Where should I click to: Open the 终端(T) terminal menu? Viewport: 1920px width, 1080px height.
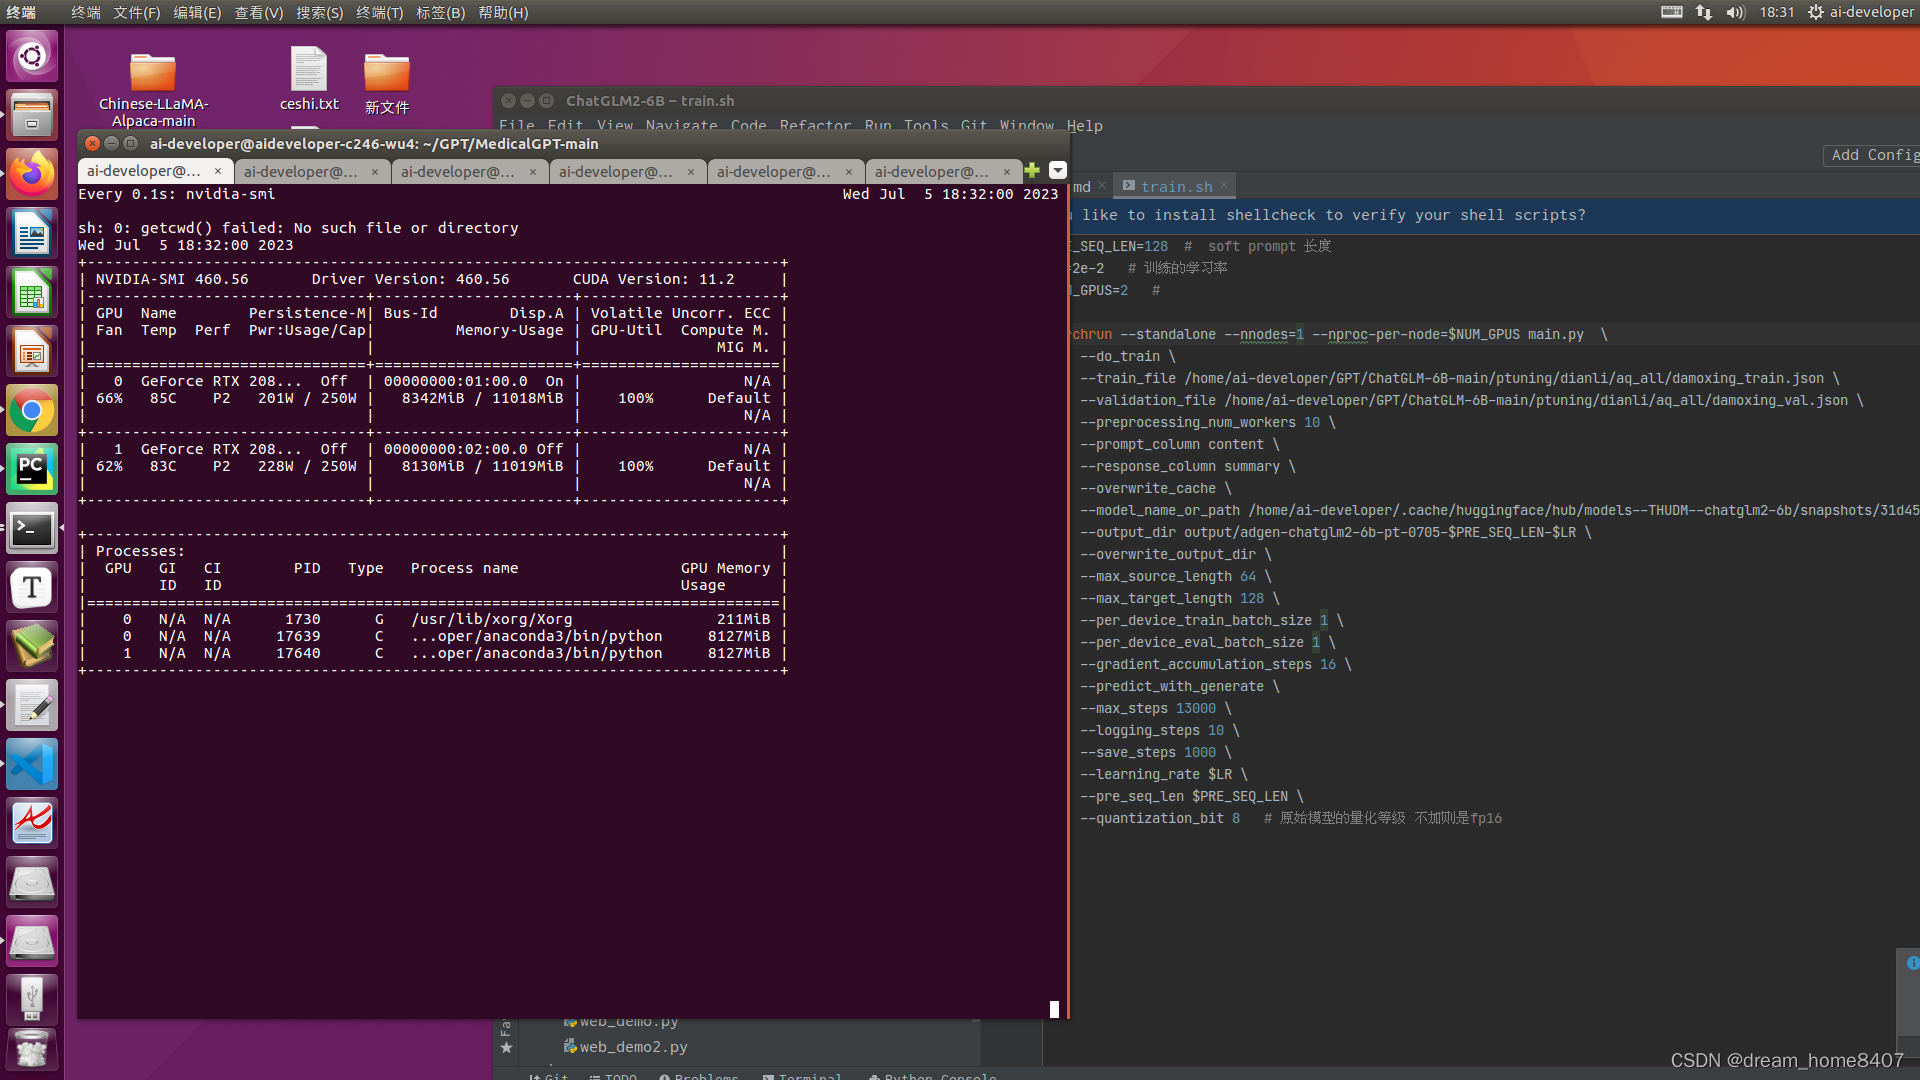380,12
